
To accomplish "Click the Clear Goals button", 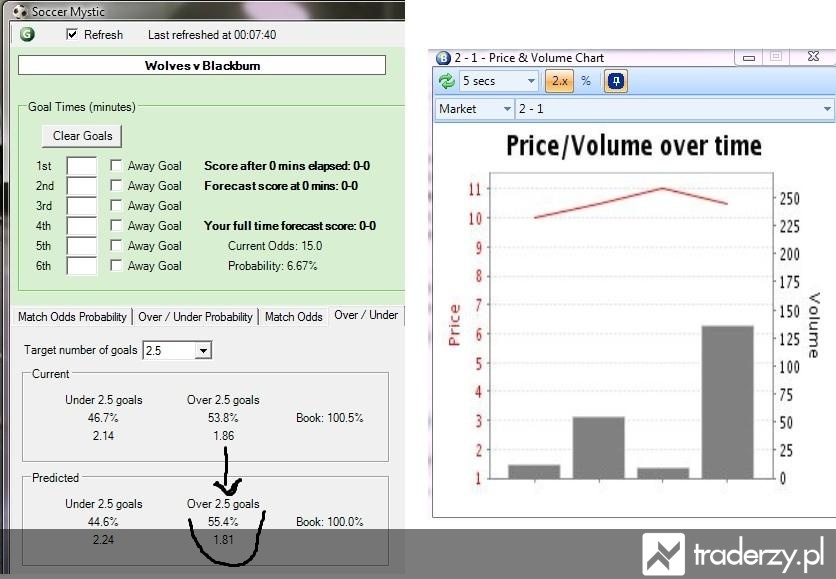I will [x=82, y=136].
